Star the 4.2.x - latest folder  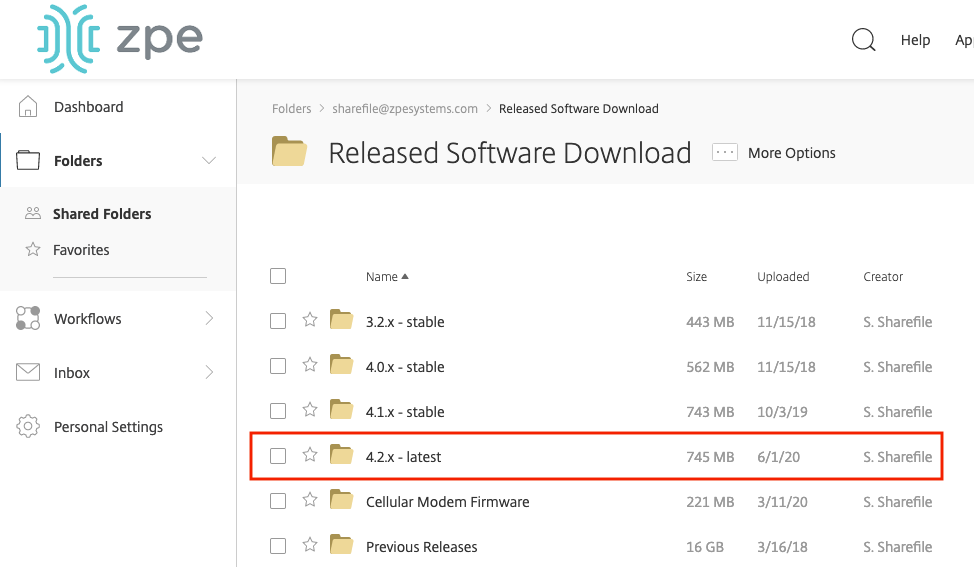(x=310, y=455)
